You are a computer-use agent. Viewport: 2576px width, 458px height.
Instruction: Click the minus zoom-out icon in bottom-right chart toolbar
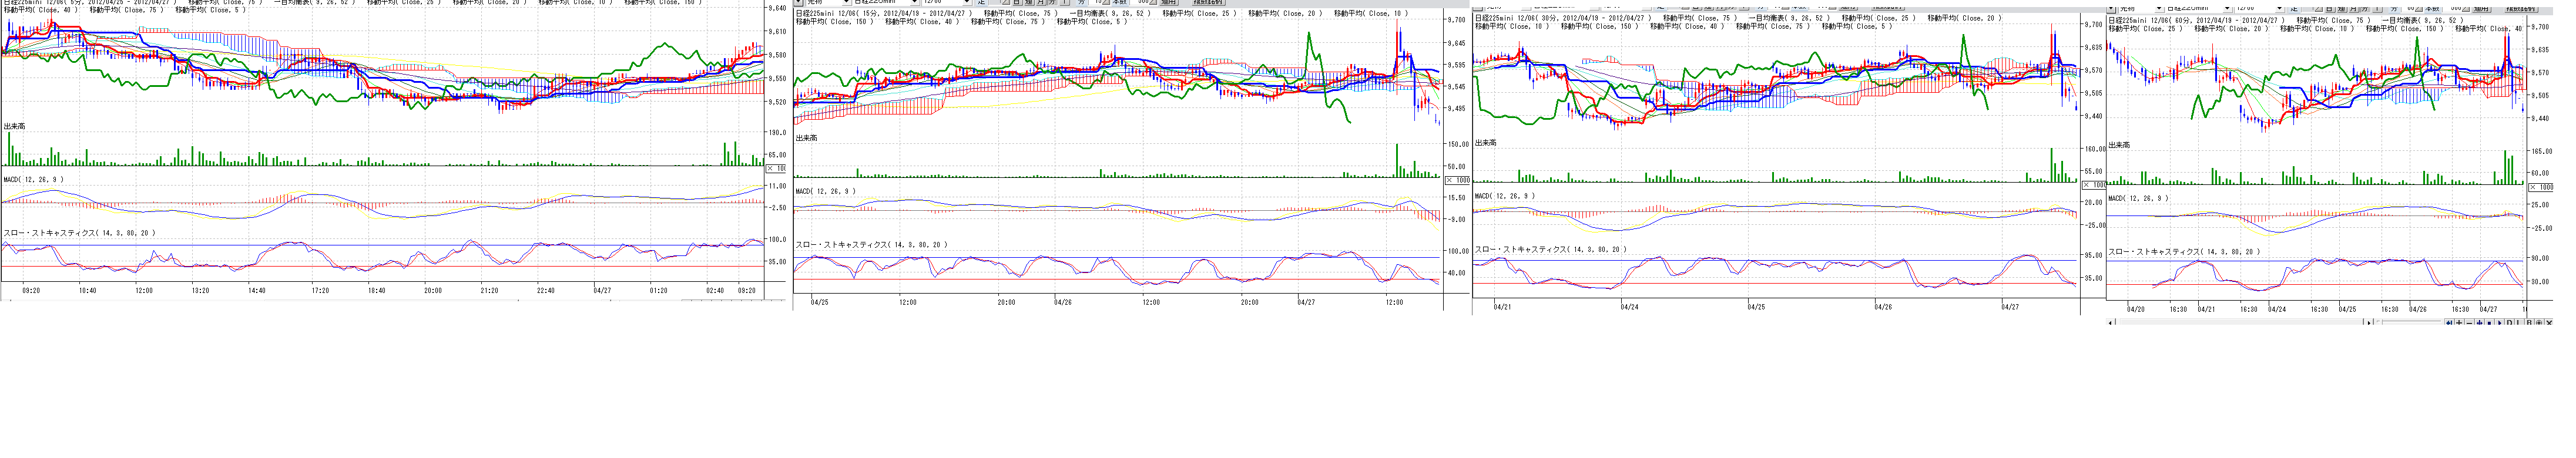(x=2469, y=323)
